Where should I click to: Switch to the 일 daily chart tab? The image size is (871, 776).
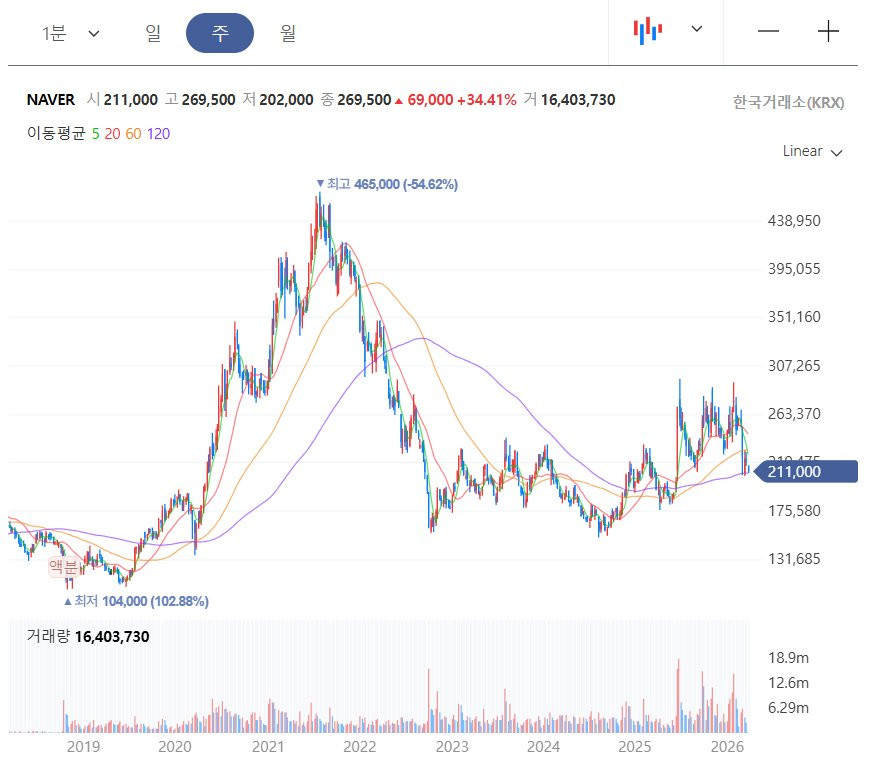[x=153, y=33]
